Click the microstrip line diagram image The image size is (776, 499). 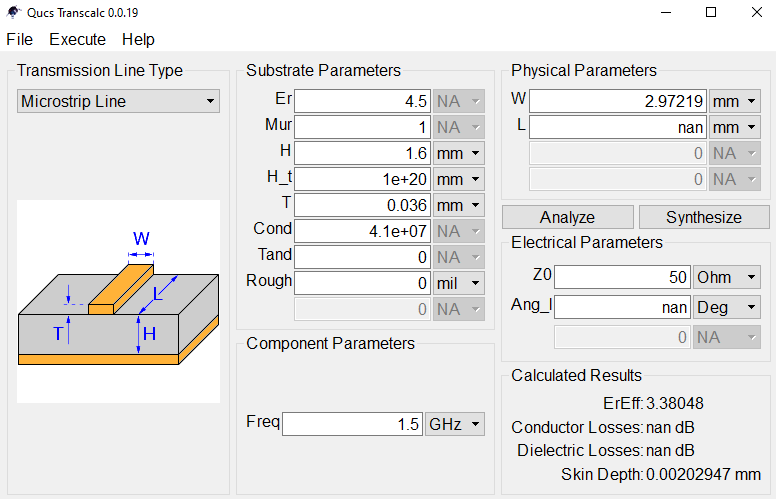coord(118,301)
